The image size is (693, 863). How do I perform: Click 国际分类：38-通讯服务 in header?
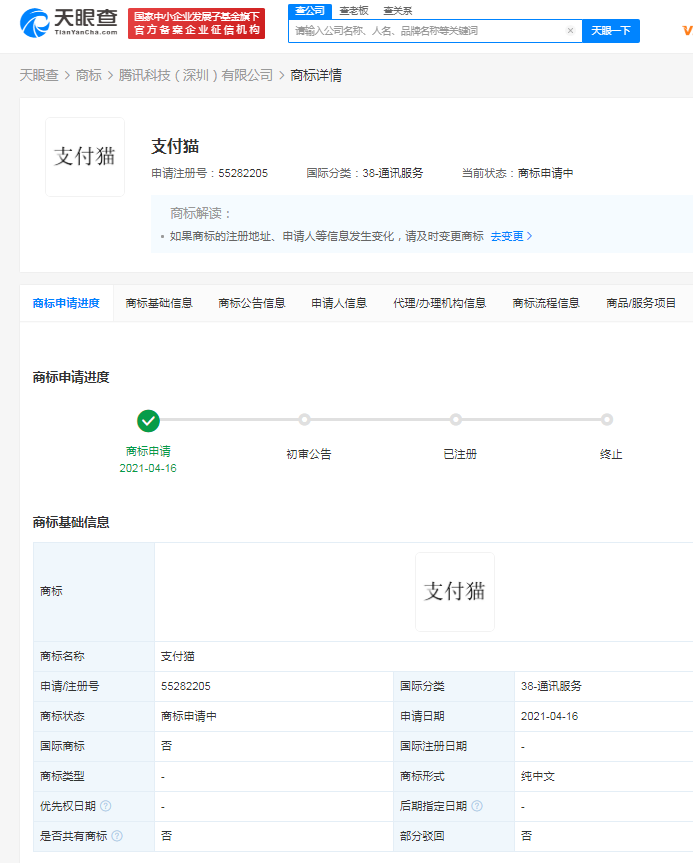[x=365, y=173]
